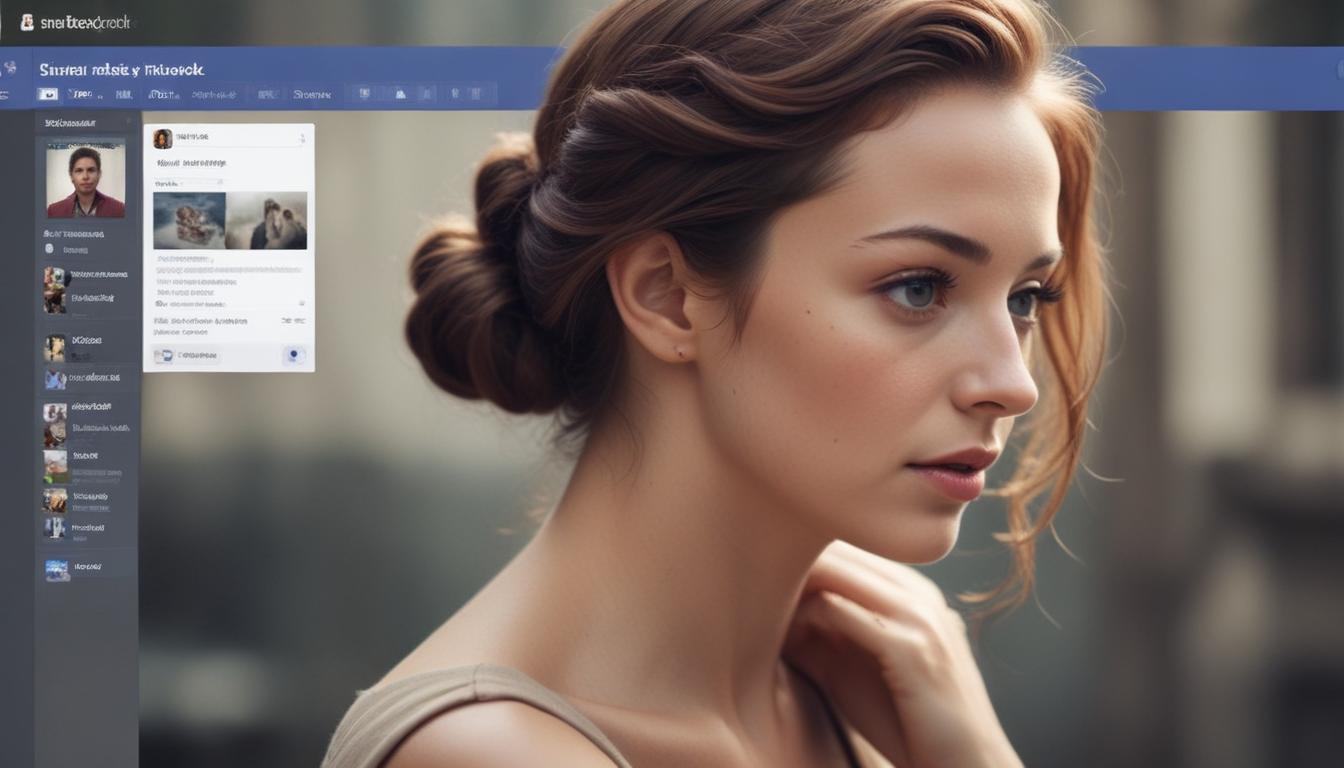Click the person-shaped icon in the blue toolbar's right icon group

pos(400,94)
